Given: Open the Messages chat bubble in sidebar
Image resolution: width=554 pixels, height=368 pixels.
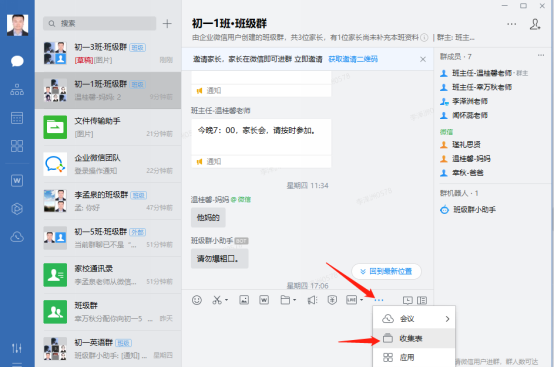Looking at the screenshot, I should click(x=17, y=61).
